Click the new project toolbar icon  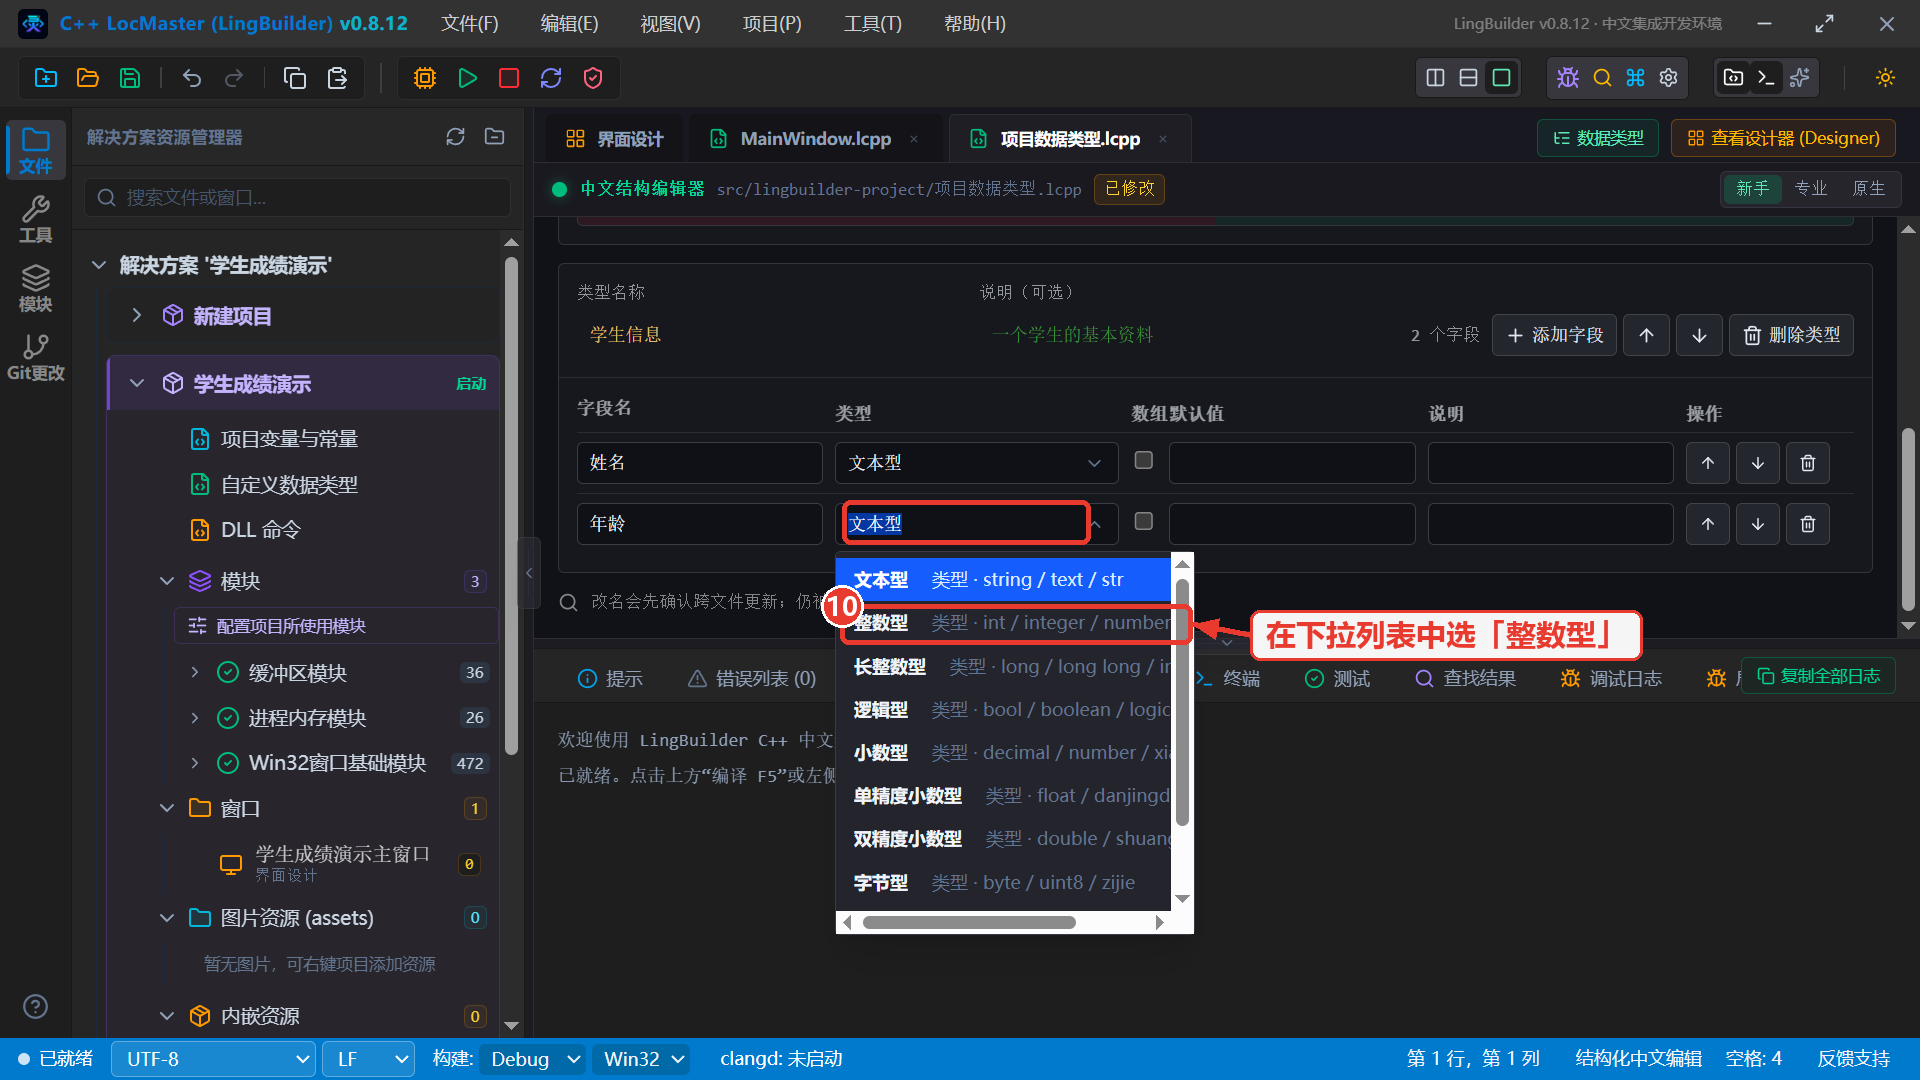click(46, 78)
